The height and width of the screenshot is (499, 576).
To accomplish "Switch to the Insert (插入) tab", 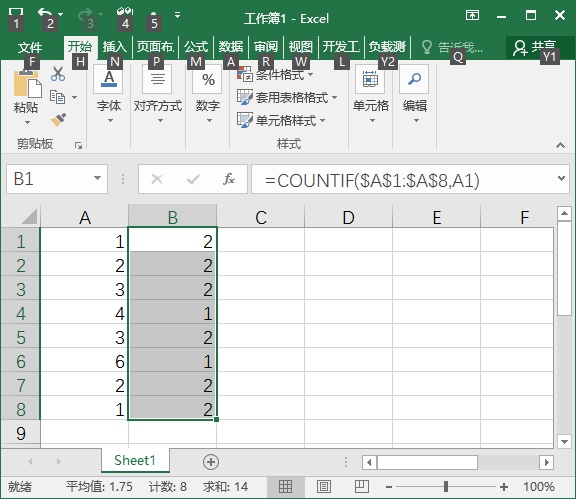I will tap(114, 47).
